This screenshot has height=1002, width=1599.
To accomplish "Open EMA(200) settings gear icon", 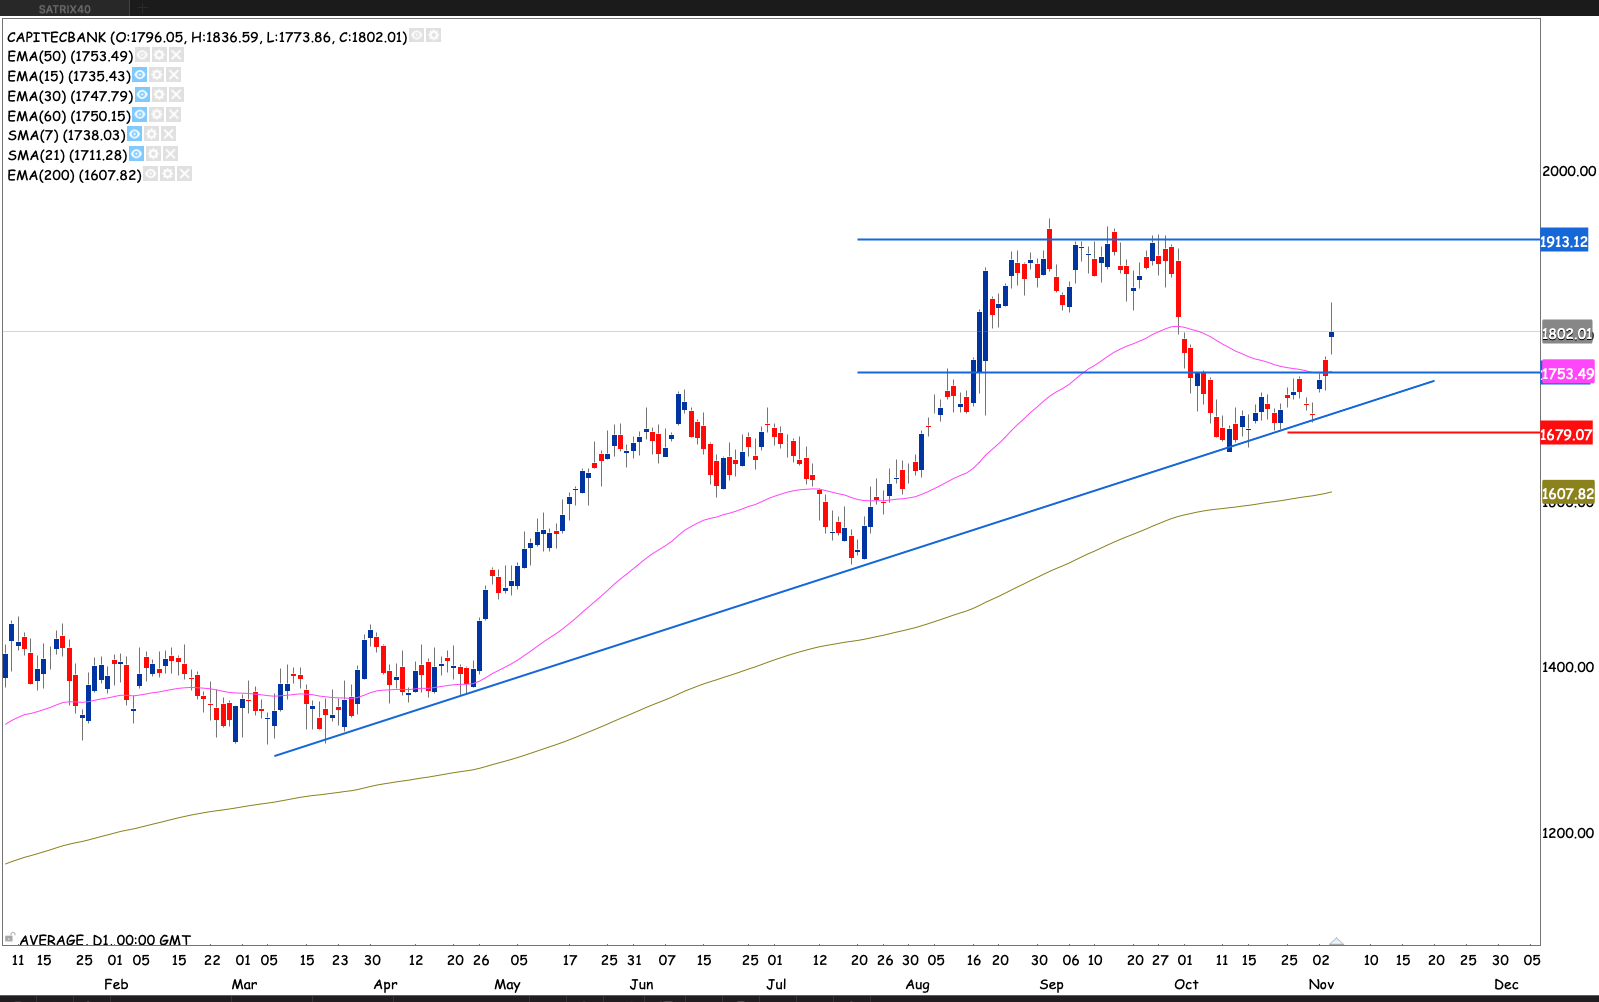I will click(x=167, y=175).
